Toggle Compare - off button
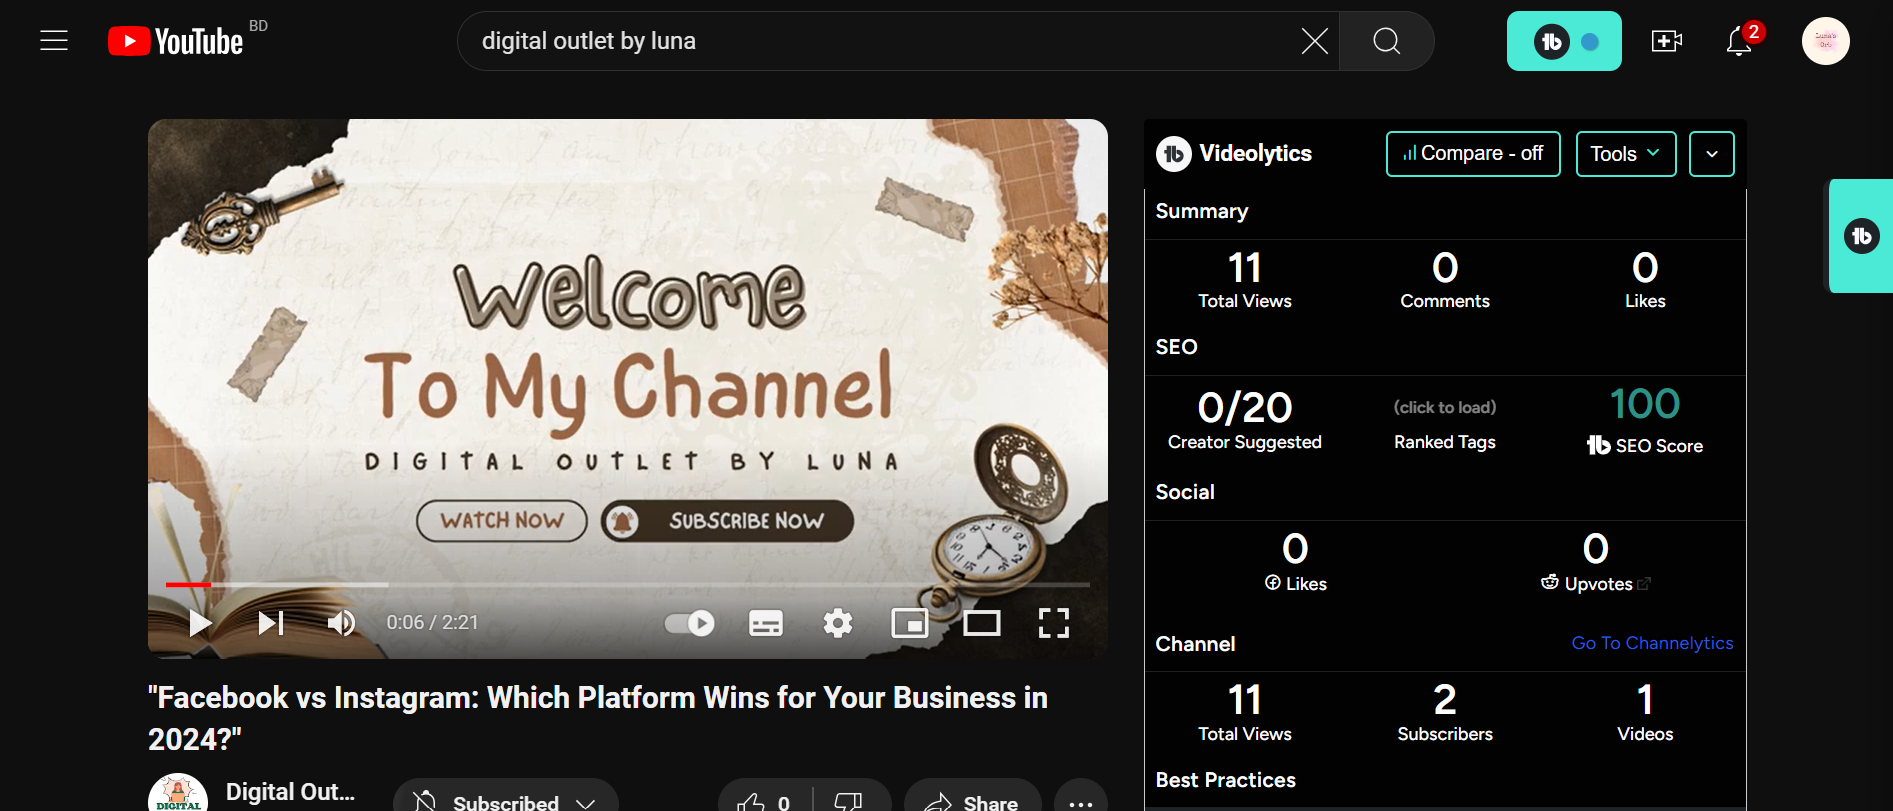Screen dimensions: 1893x811 click(x=1473, y=154)
